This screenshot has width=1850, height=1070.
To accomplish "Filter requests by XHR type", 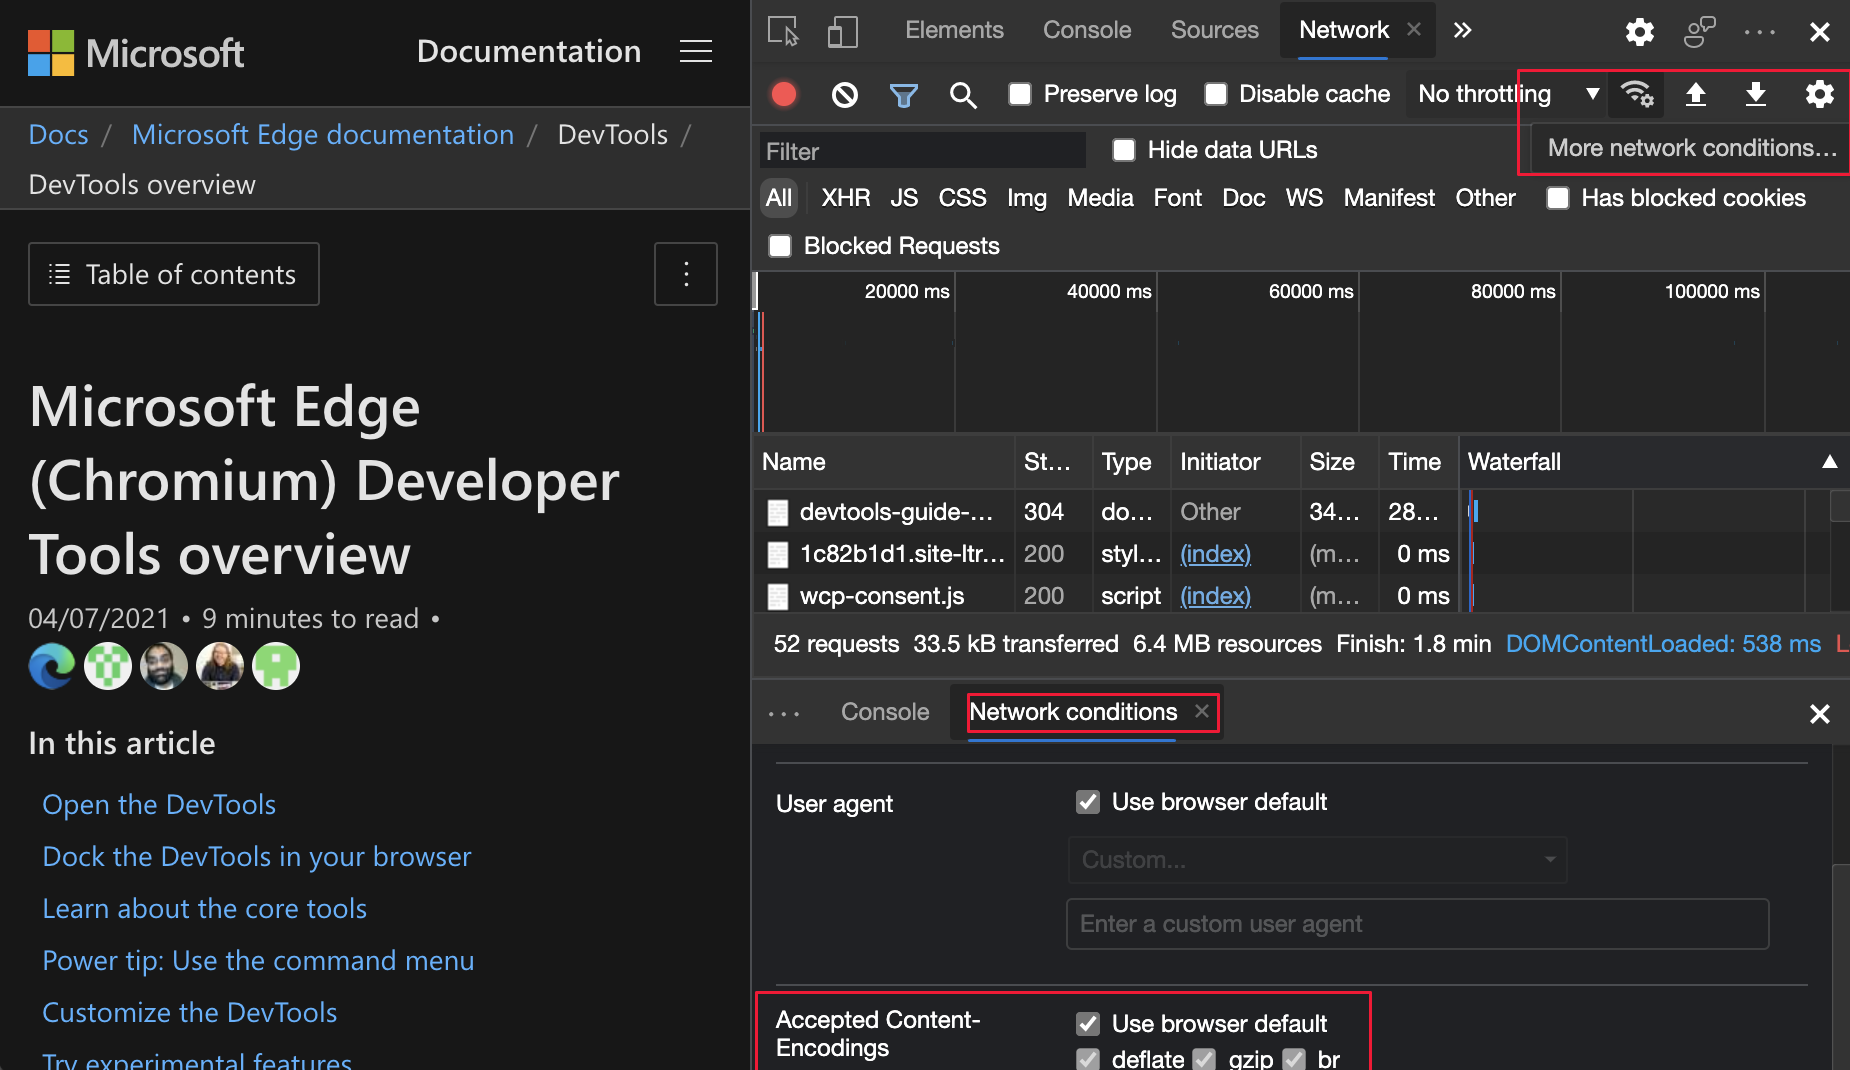I will pyautogui.click(x=845, y=198).
